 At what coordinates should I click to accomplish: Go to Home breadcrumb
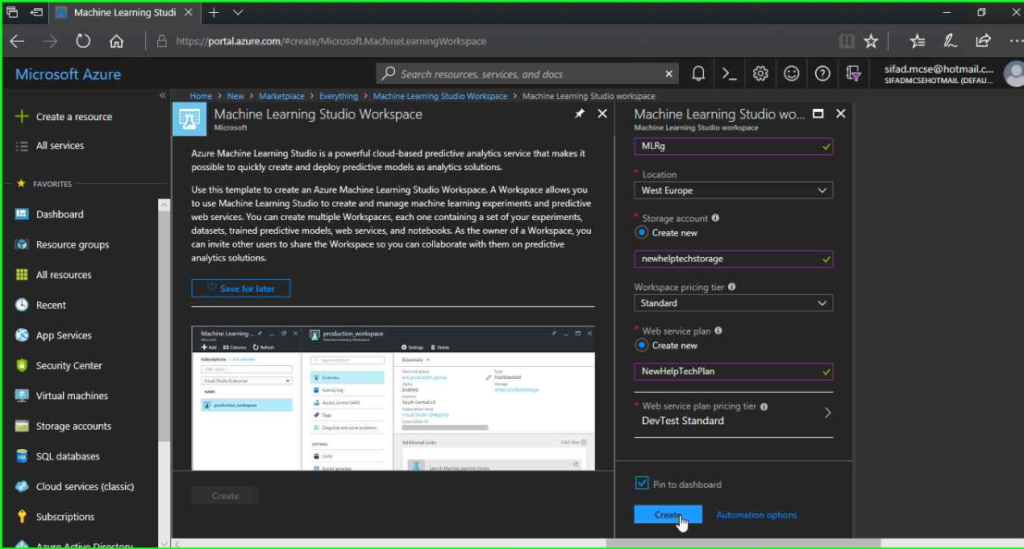point(200,96)
